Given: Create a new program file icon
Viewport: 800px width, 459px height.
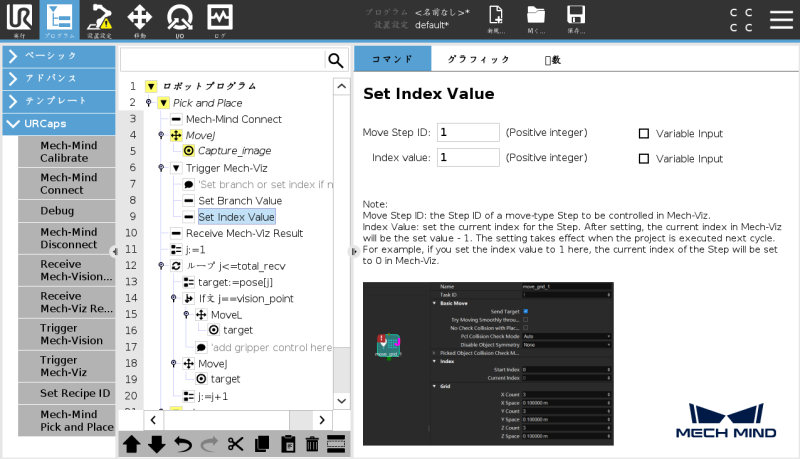Looking at the screenshot, I should click(x=496, y=19).
